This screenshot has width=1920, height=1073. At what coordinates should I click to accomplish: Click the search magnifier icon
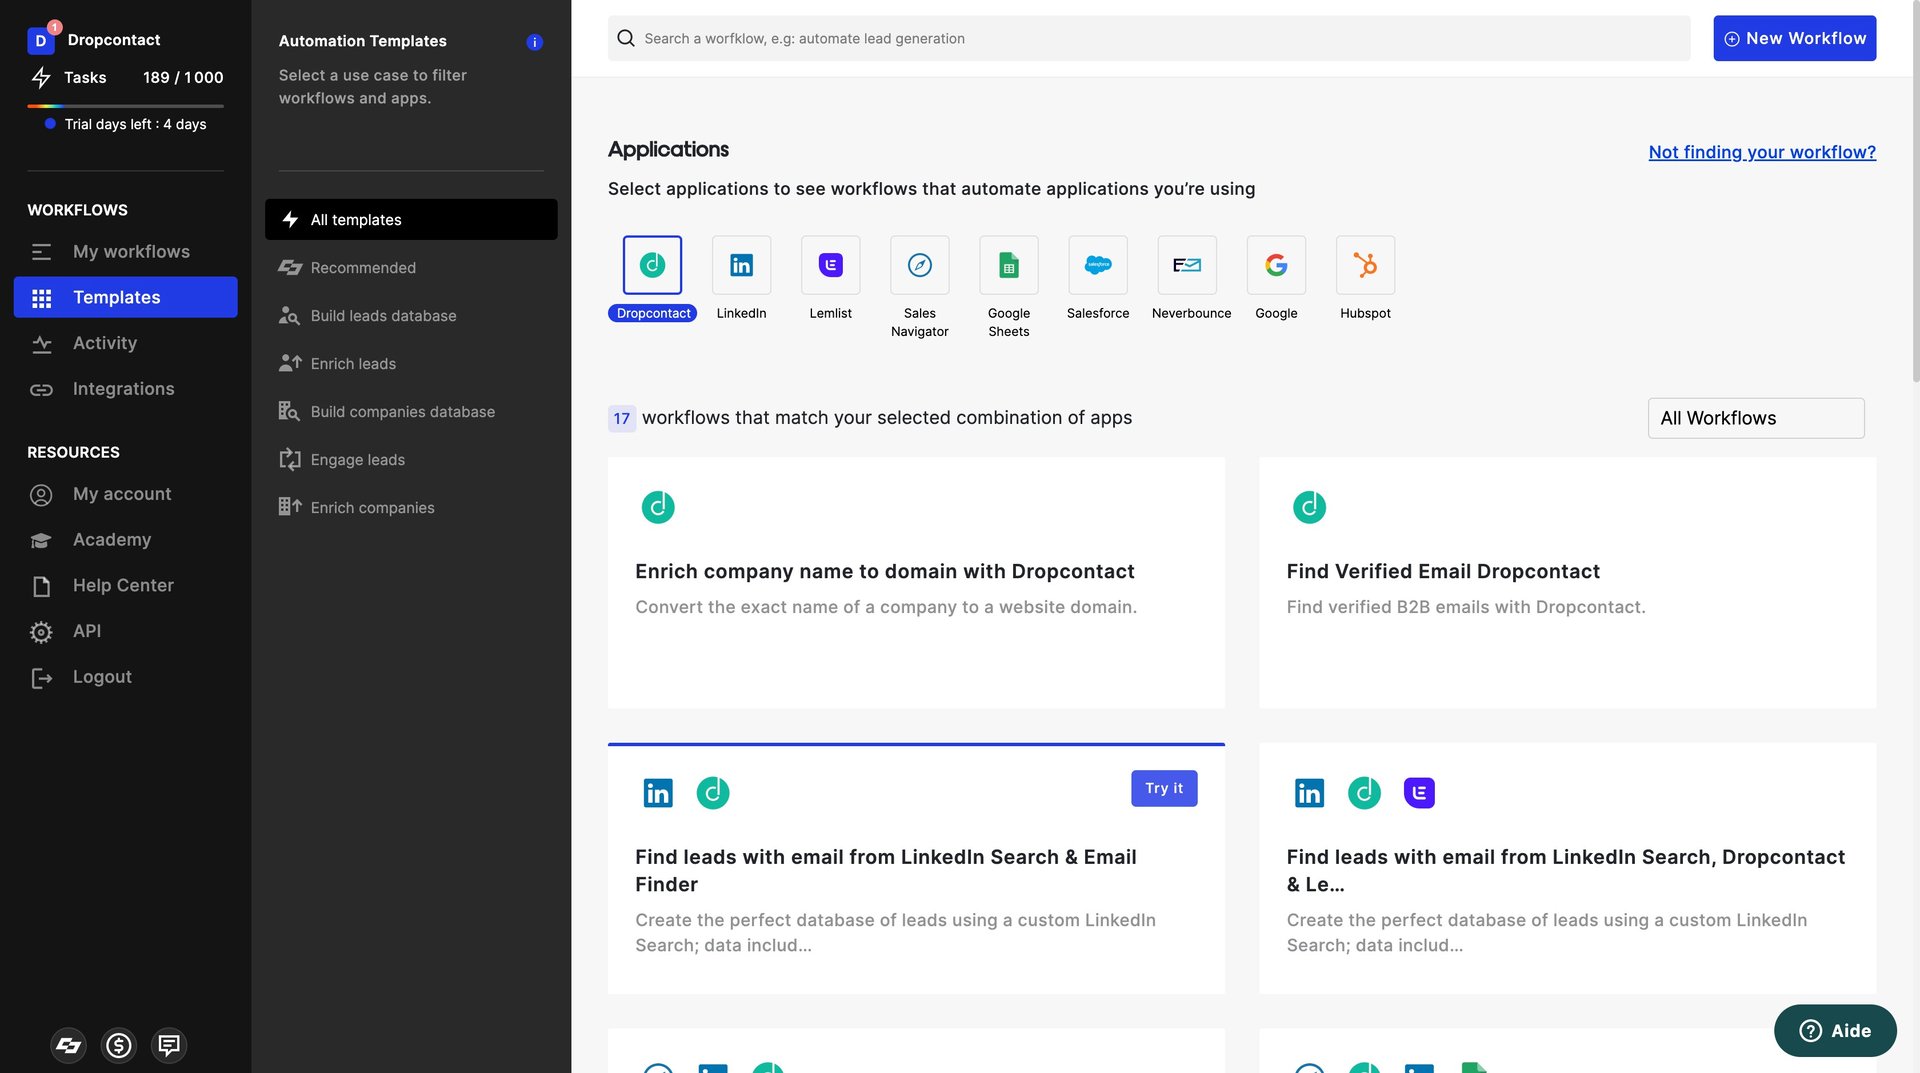626,38
